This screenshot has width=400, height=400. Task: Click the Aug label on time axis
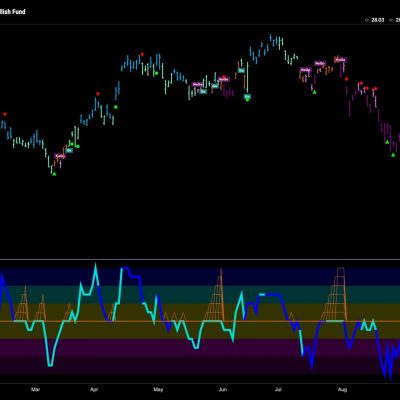pos(342,389)
